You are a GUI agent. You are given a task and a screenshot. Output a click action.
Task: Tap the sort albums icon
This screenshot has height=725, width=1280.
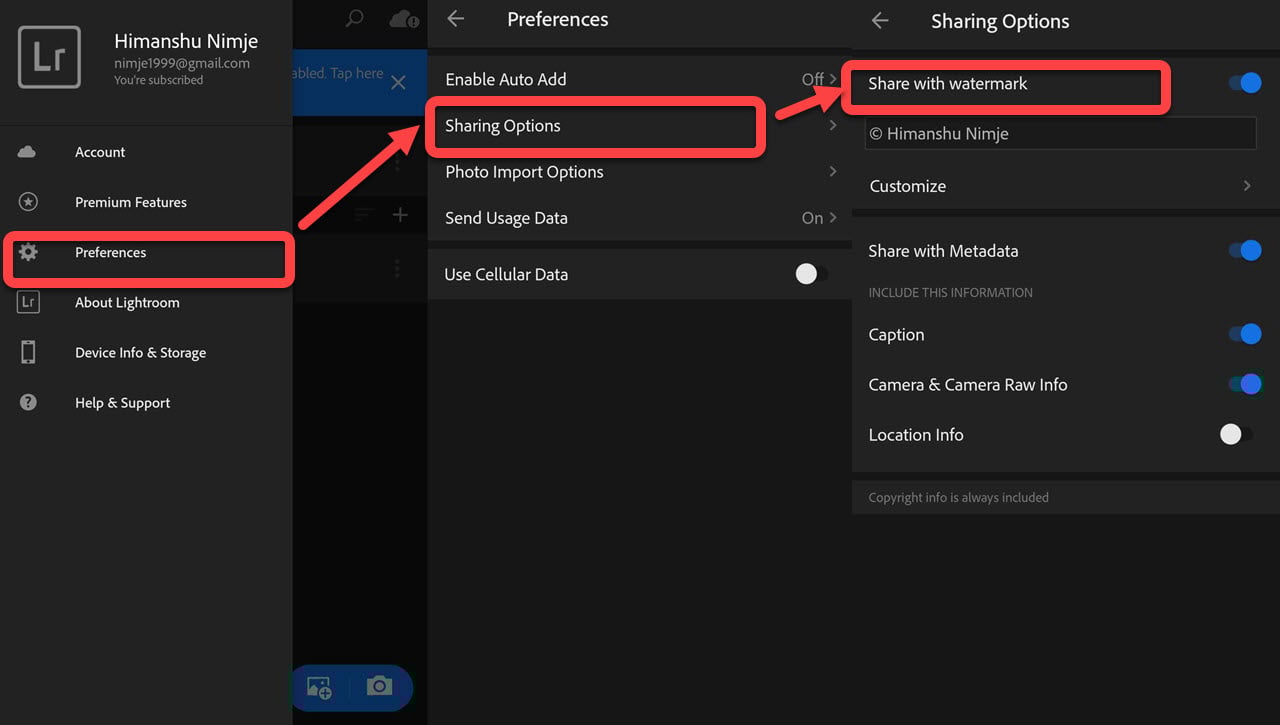364,215
